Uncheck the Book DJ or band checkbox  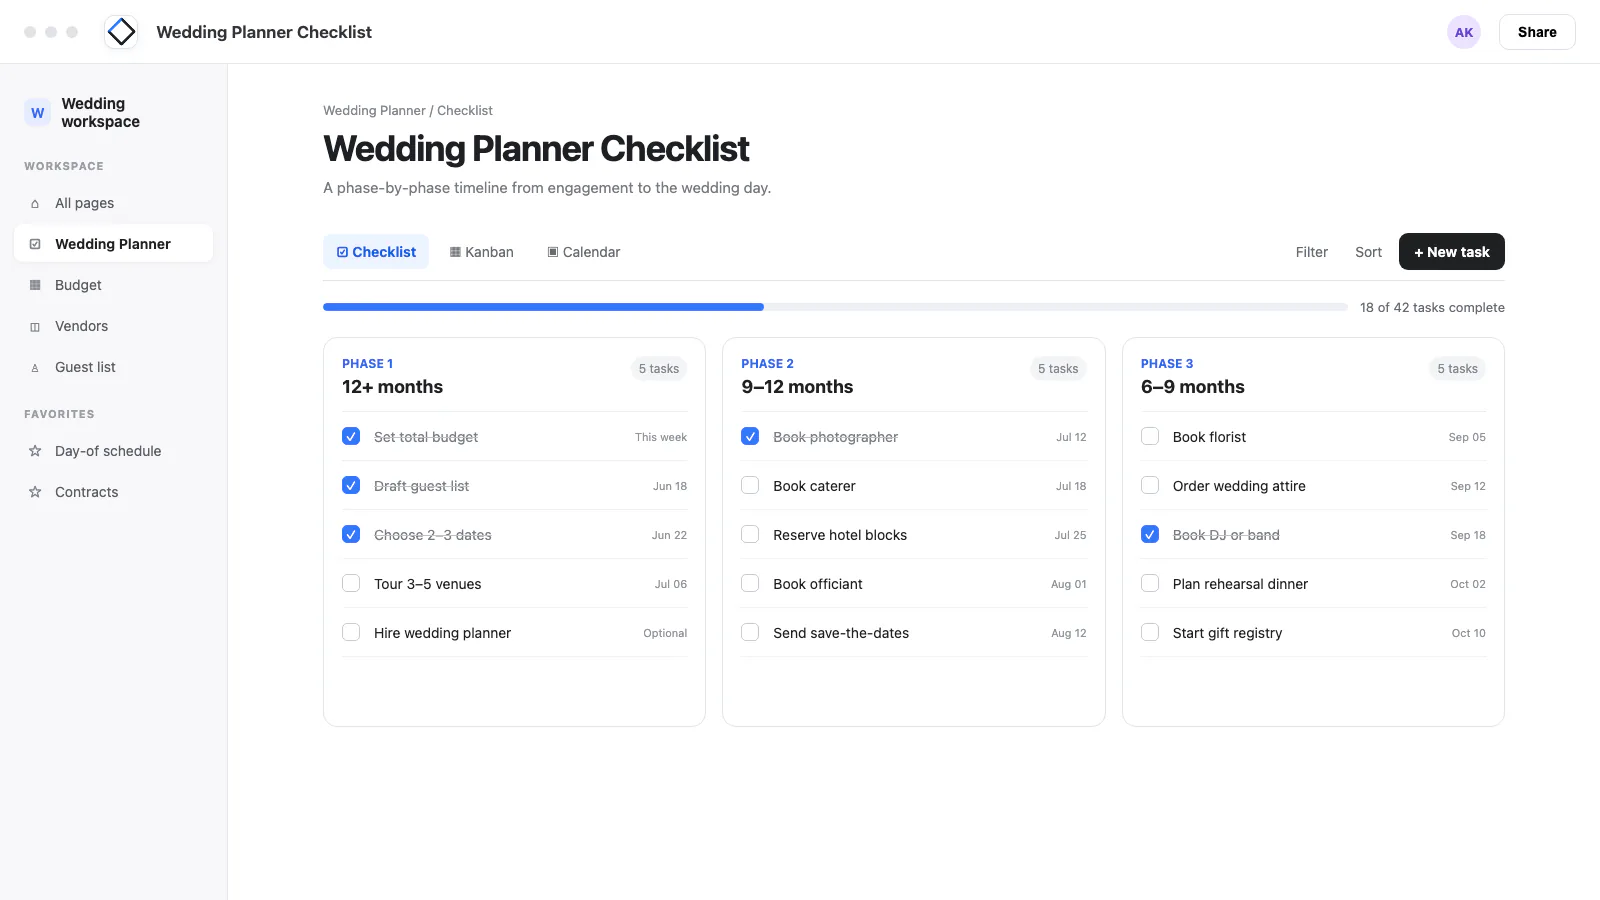[x=1150, y=534]
